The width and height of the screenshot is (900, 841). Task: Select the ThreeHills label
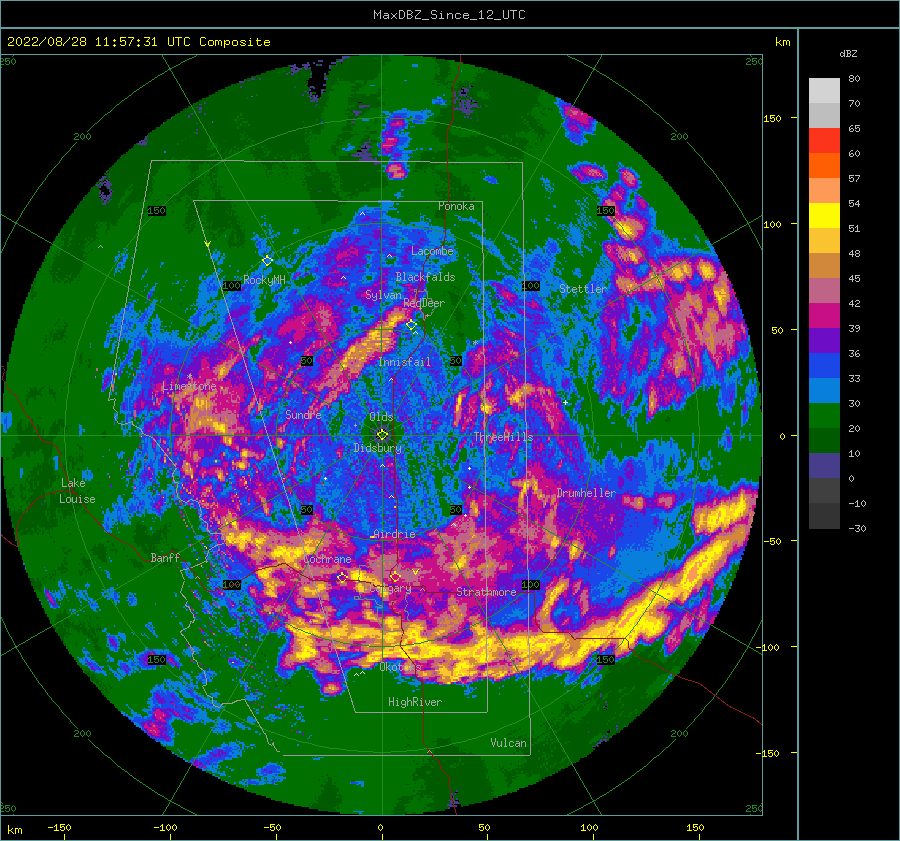[x=503, y=437]
